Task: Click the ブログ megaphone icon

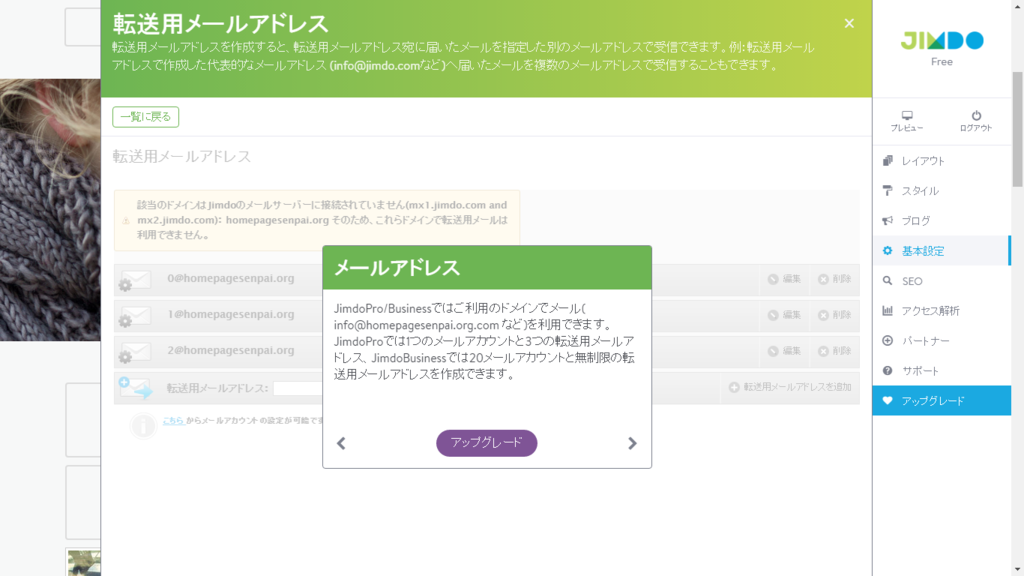Action: 888,221
